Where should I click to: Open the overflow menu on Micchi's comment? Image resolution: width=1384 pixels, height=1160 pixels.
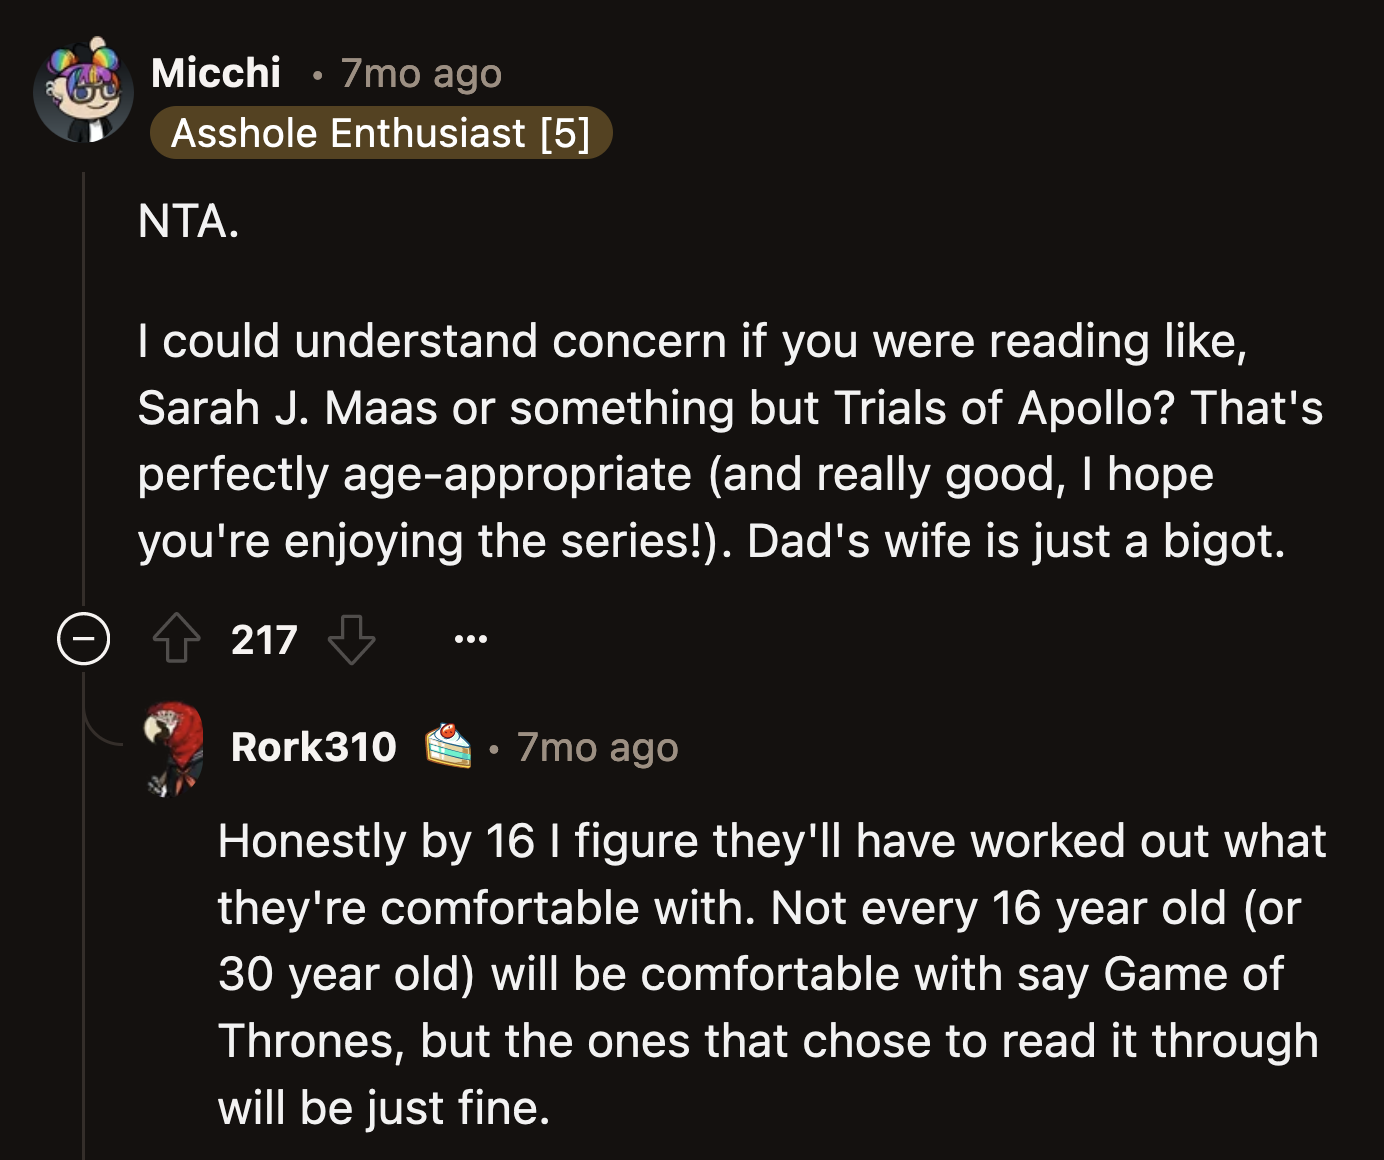click(471, 639)
